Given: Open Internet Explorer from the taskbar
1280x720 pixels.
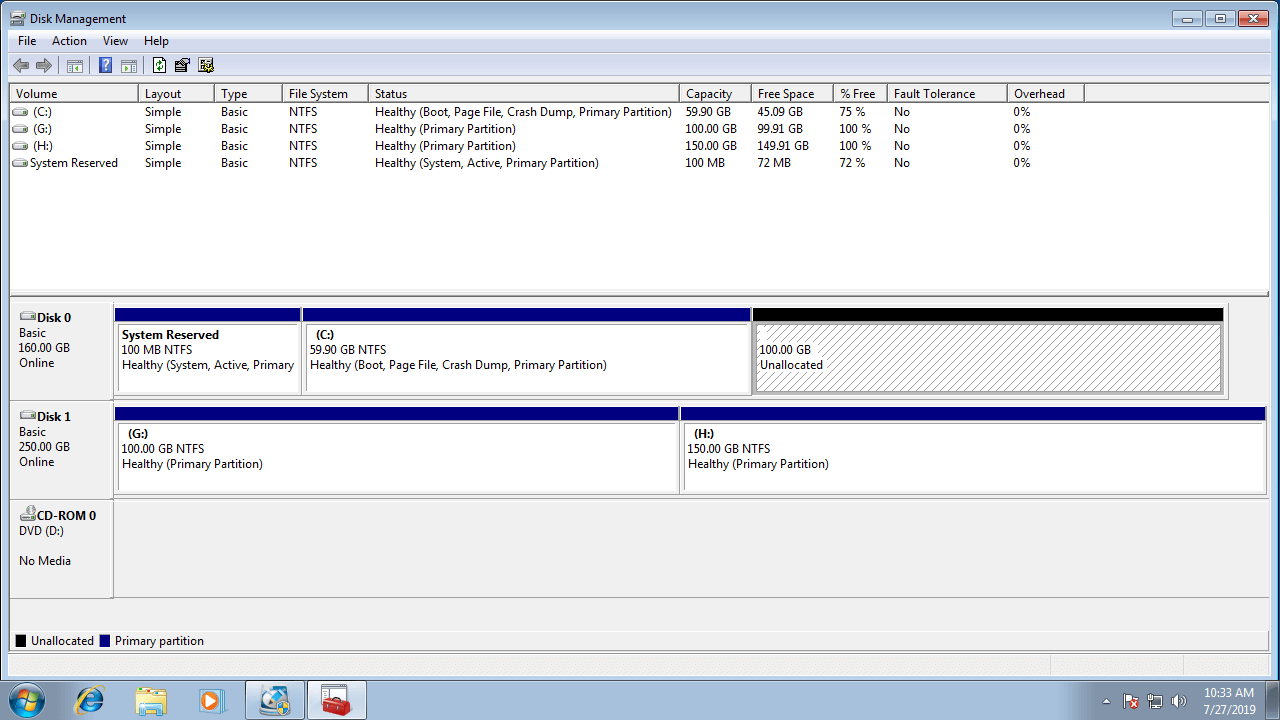Looking at the screenshot, I should pyautogui.click(x=89, y=700).
